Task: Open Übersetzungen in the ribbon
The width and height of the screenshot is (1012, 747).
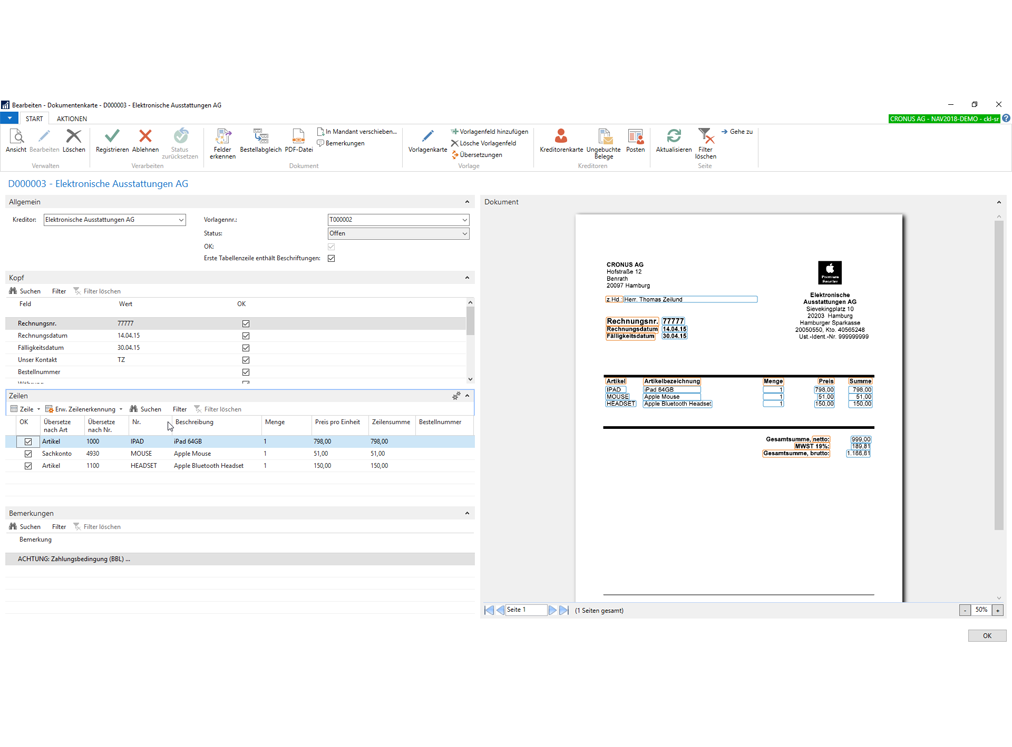Action: (476, 155)
